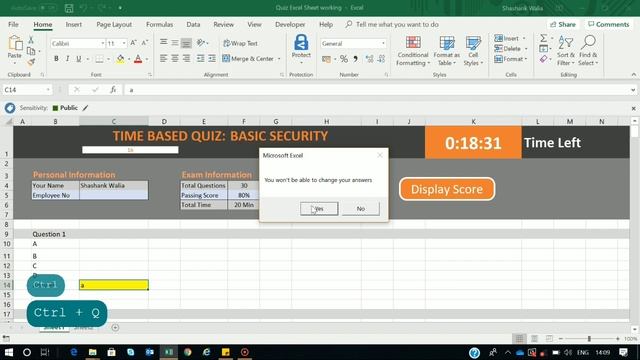Apply the yellow Fill Color
This screenshot has width=640, height=360.
(120, 59)
